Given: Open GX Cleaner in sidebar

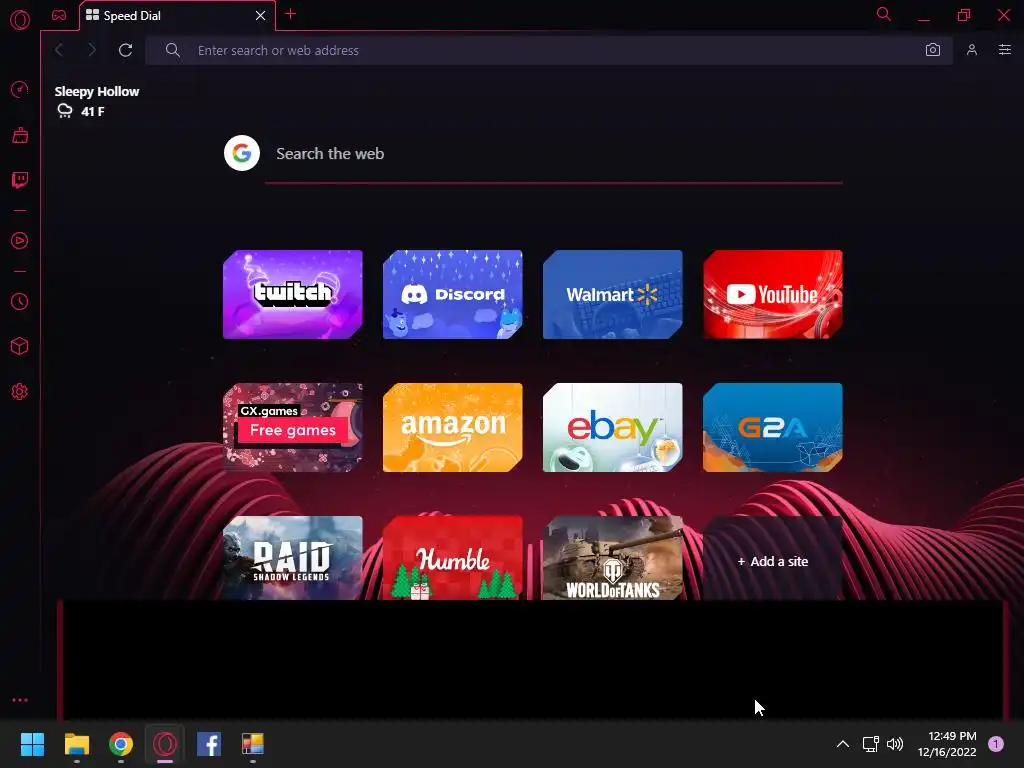Looking at the screenshot, I should point(20,135).
